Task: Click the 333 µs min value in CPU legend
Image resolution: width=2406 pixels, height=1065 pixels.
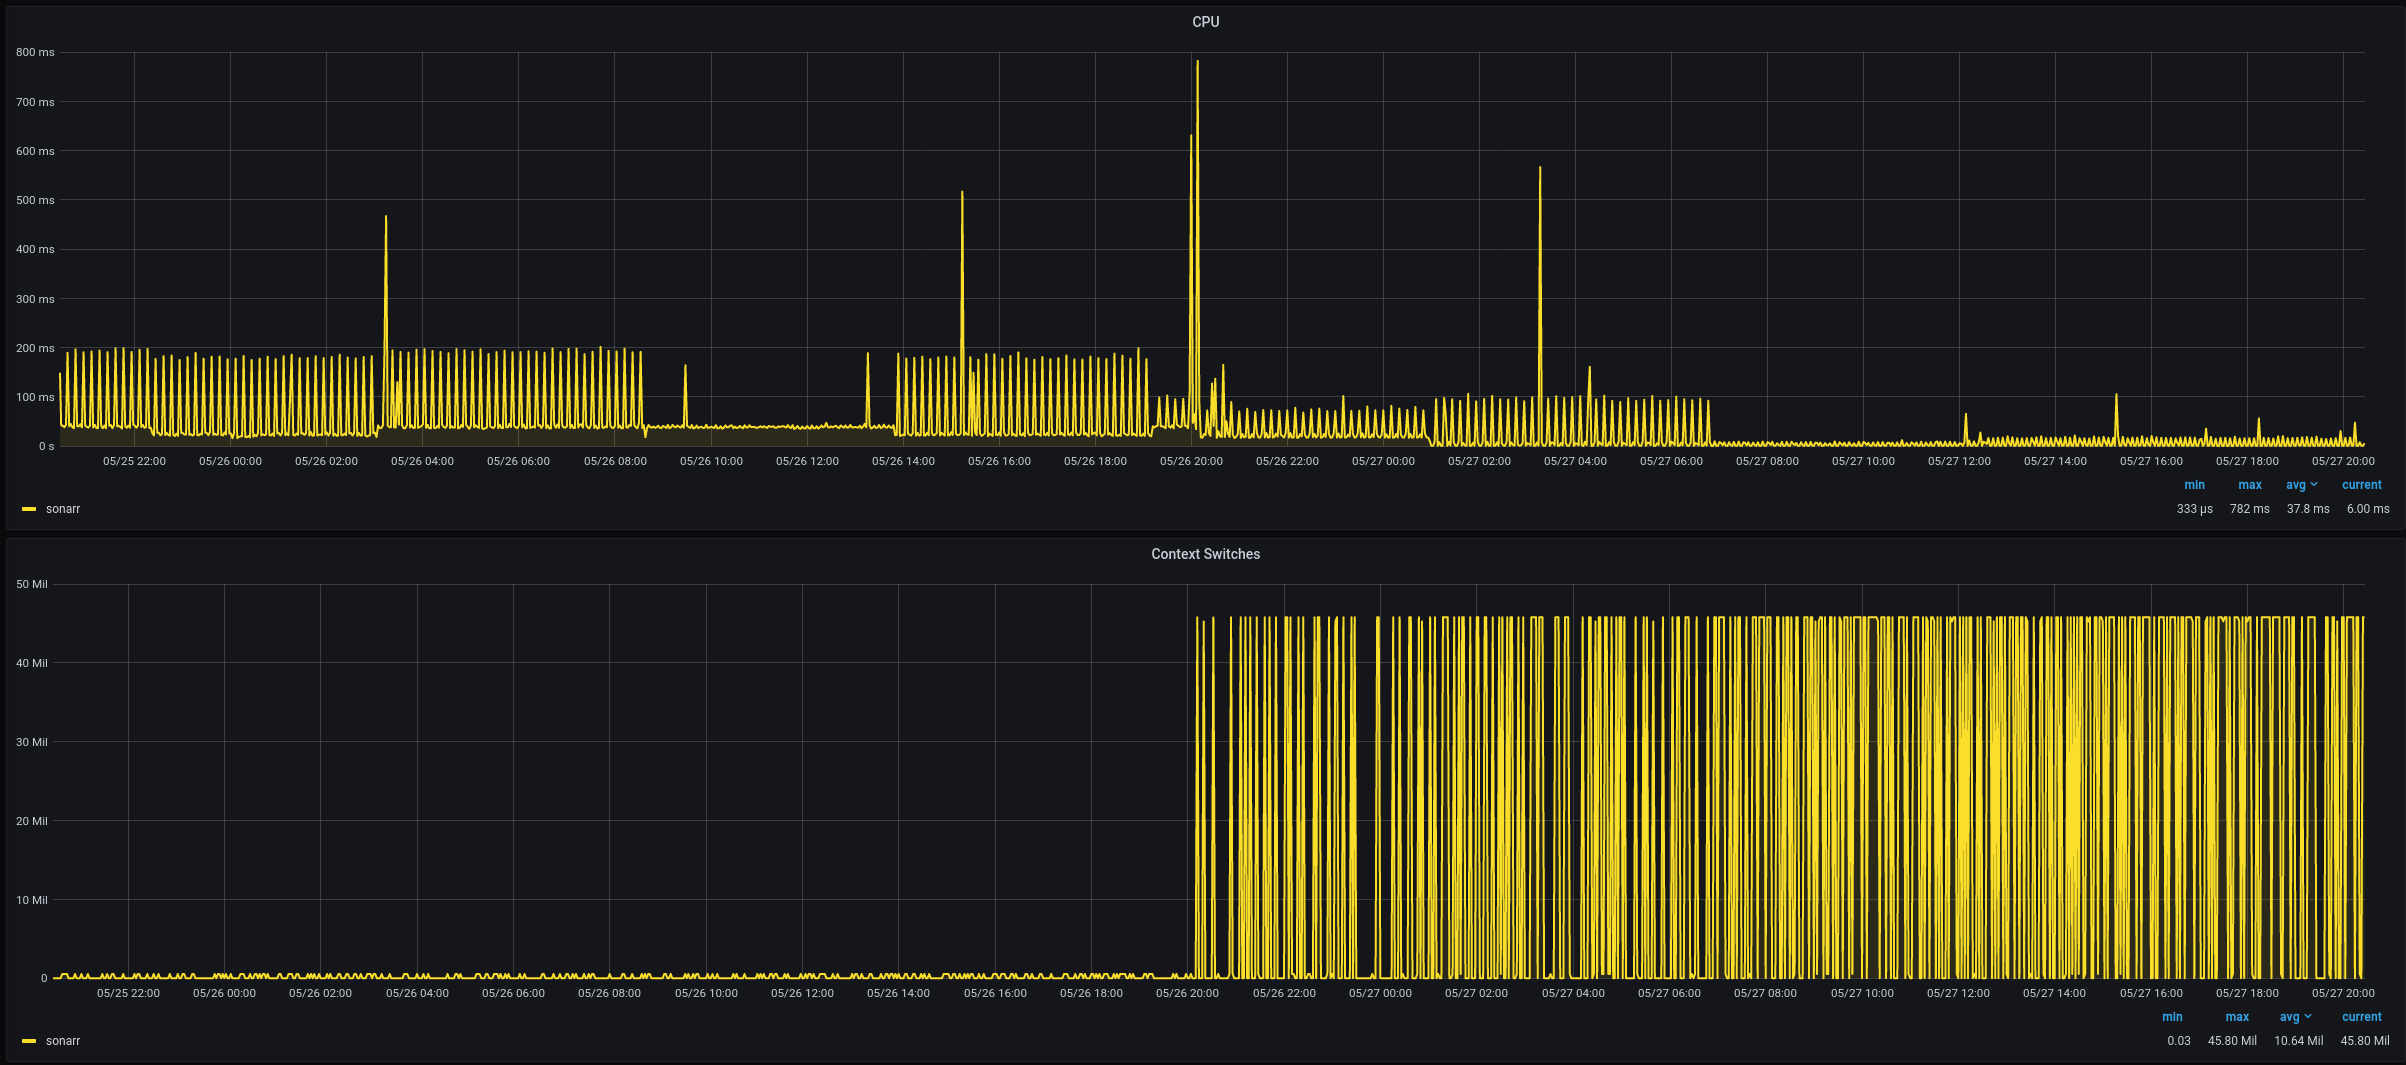Action: click(2194, 509)
